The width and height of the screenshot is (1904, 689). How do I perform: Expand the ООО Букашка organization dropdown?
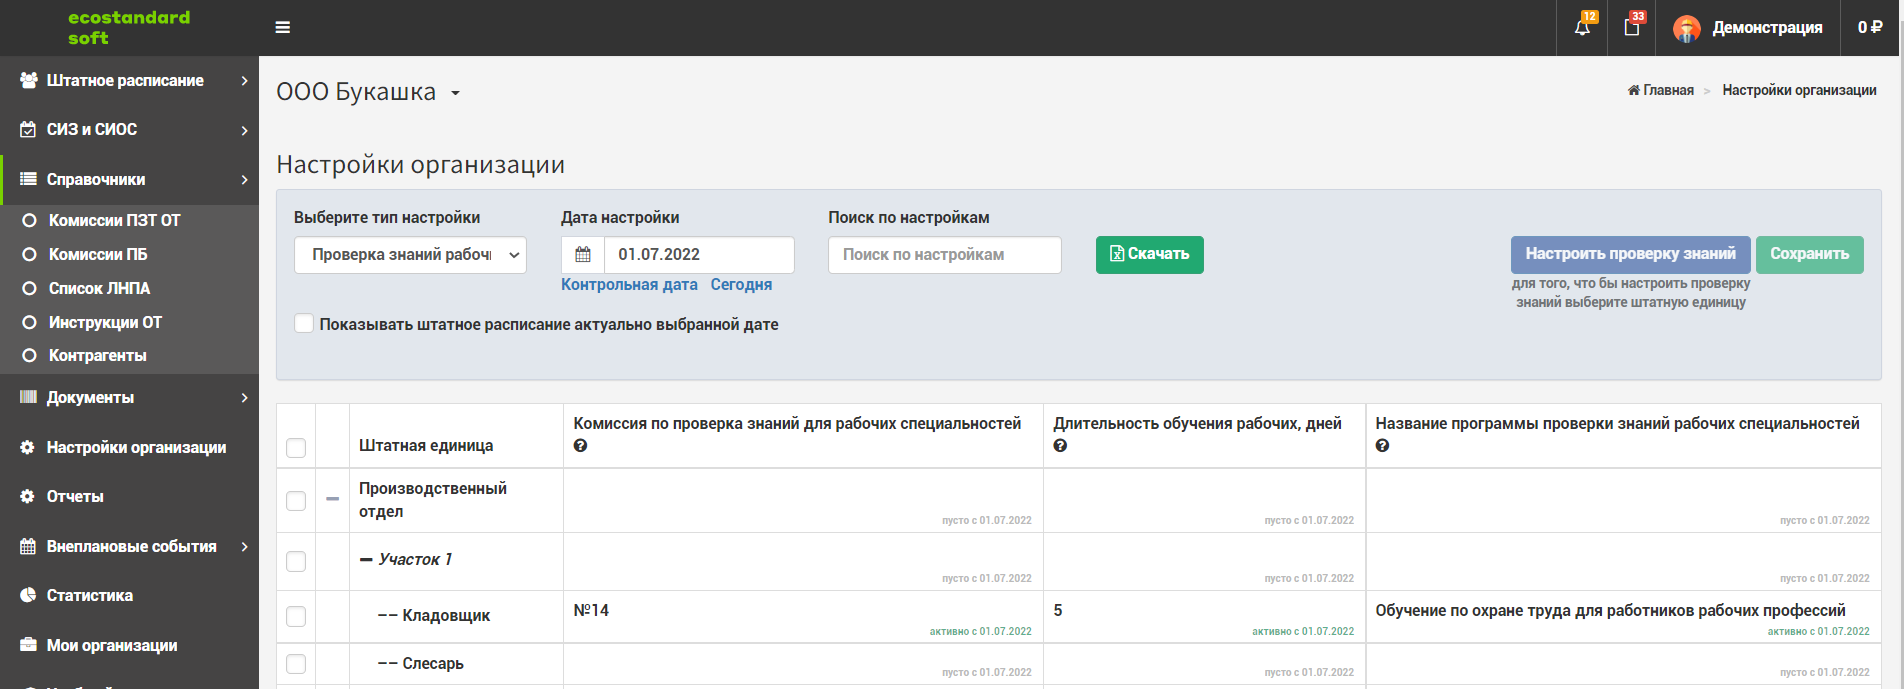point(455,93)
